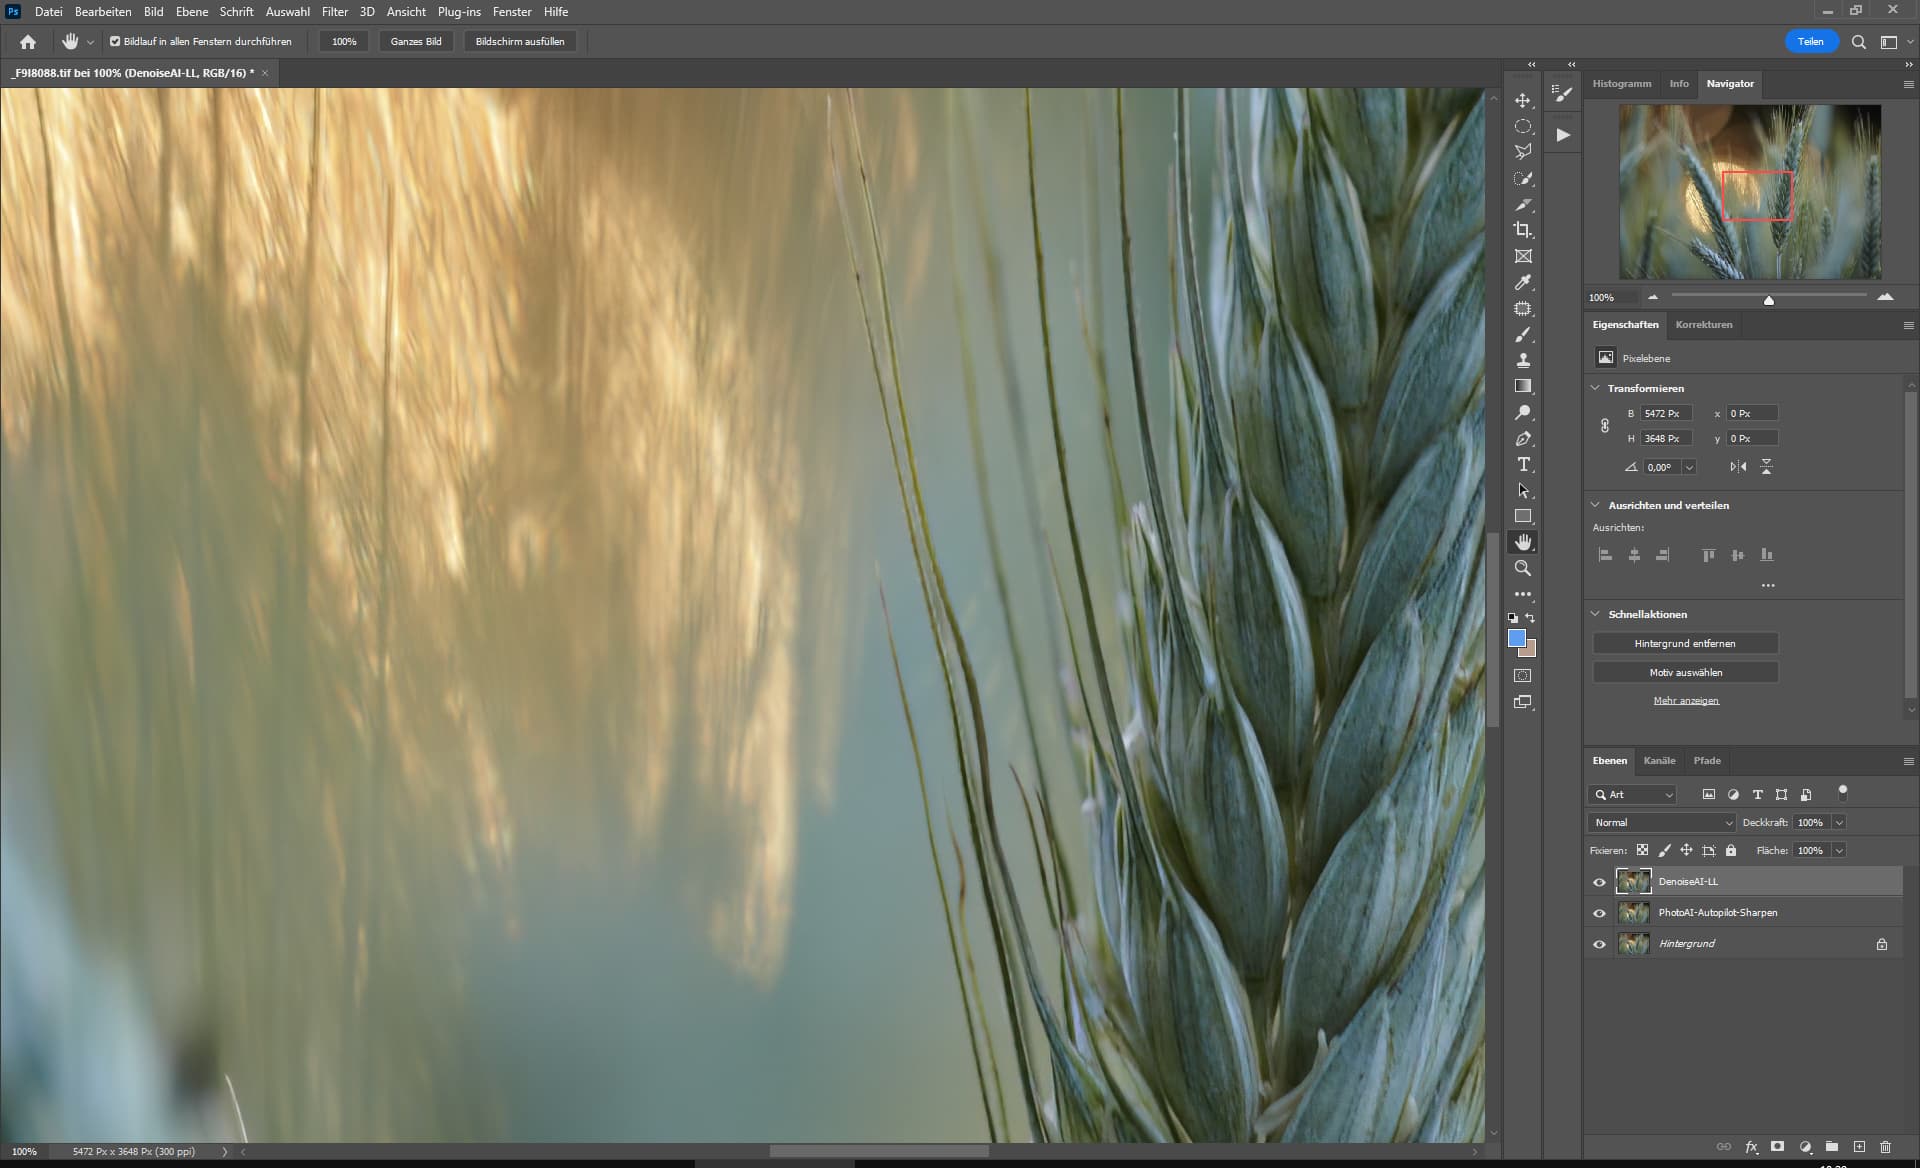
Task: Select the Eyedropper tool
Action: 1522,282
